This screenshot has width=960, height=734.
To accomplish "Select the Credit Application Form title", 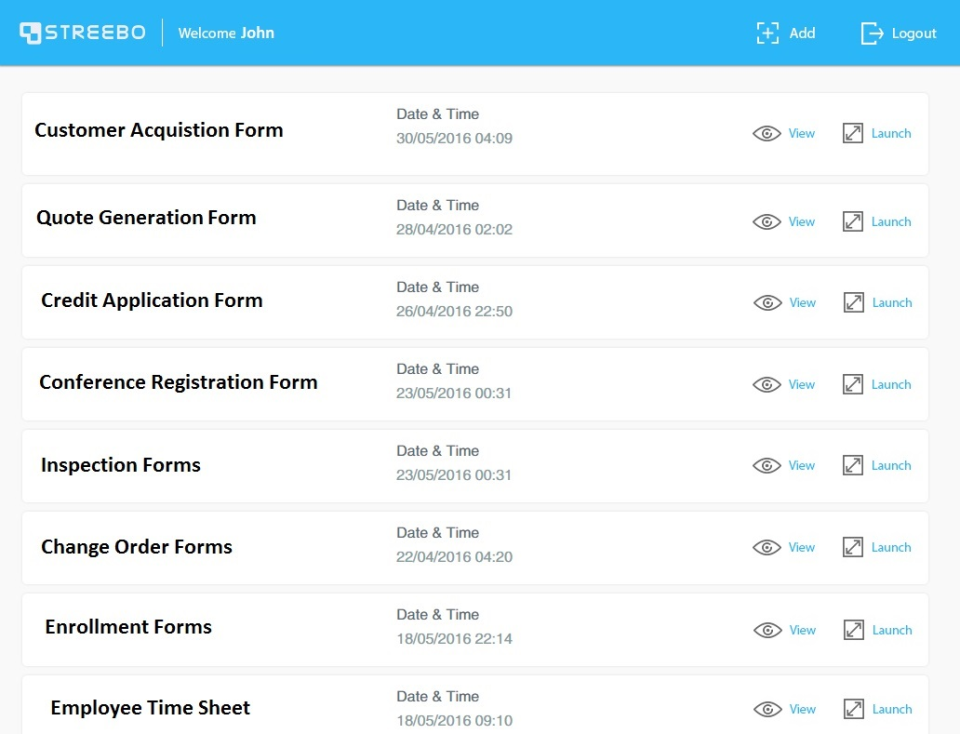I will pyautogui.click(x=152, y=301).
